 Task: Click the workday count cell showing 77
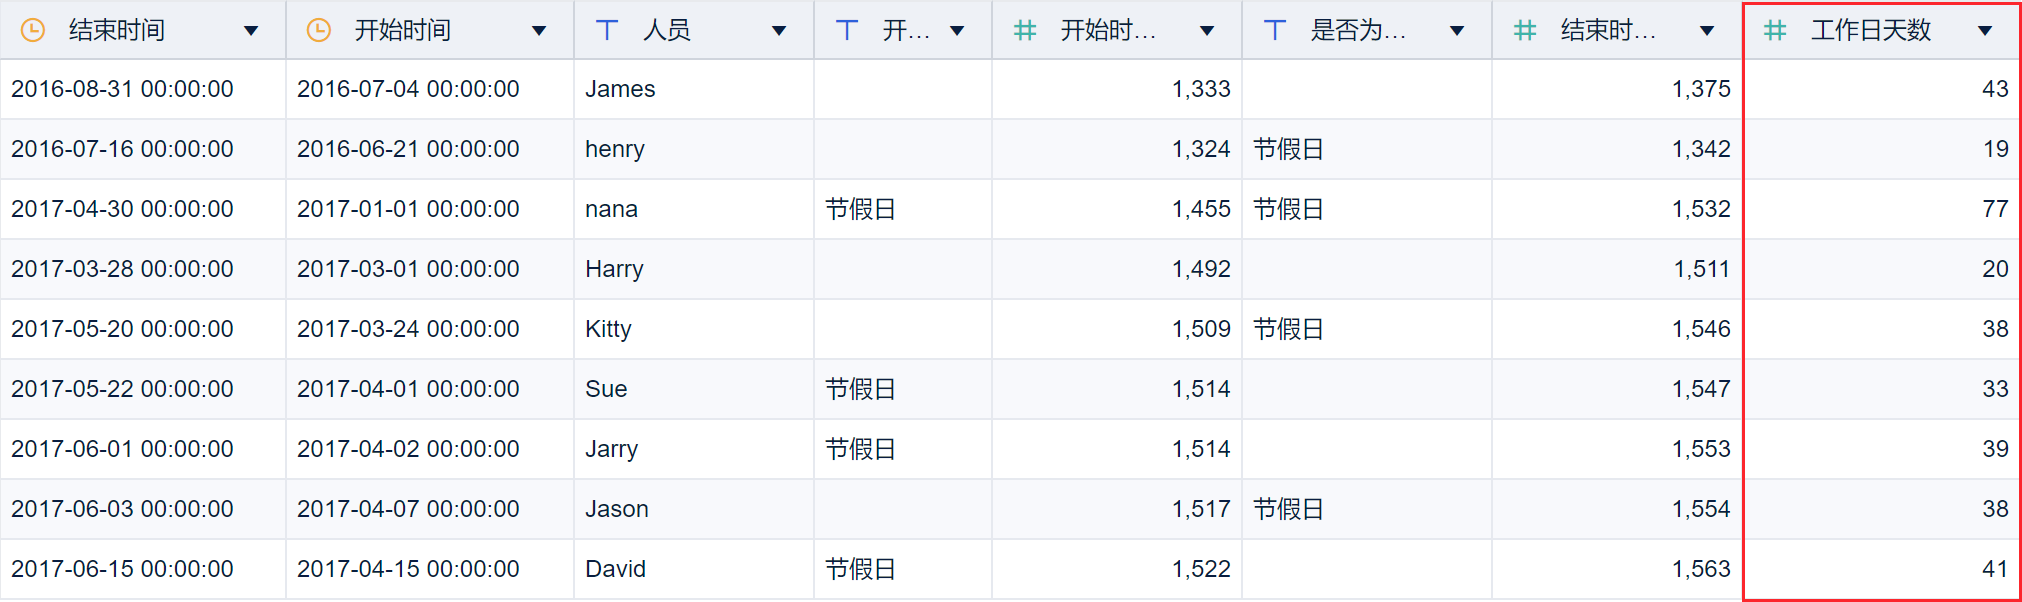1994,209
